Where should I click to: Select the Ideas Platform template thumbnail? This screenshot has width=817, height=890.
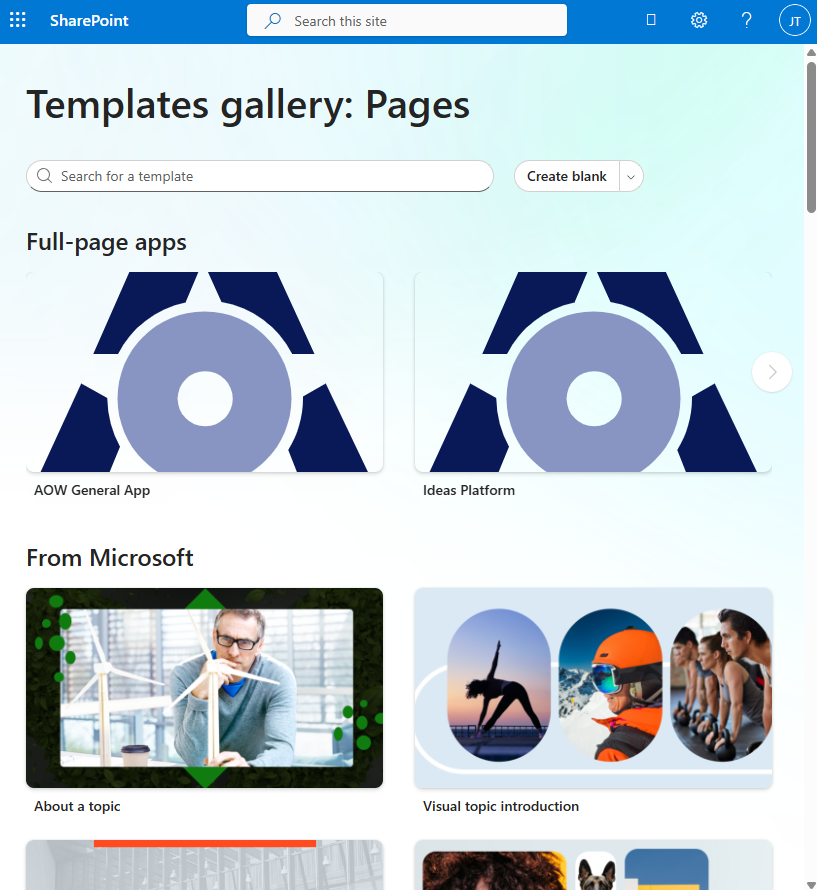[593, 372]
